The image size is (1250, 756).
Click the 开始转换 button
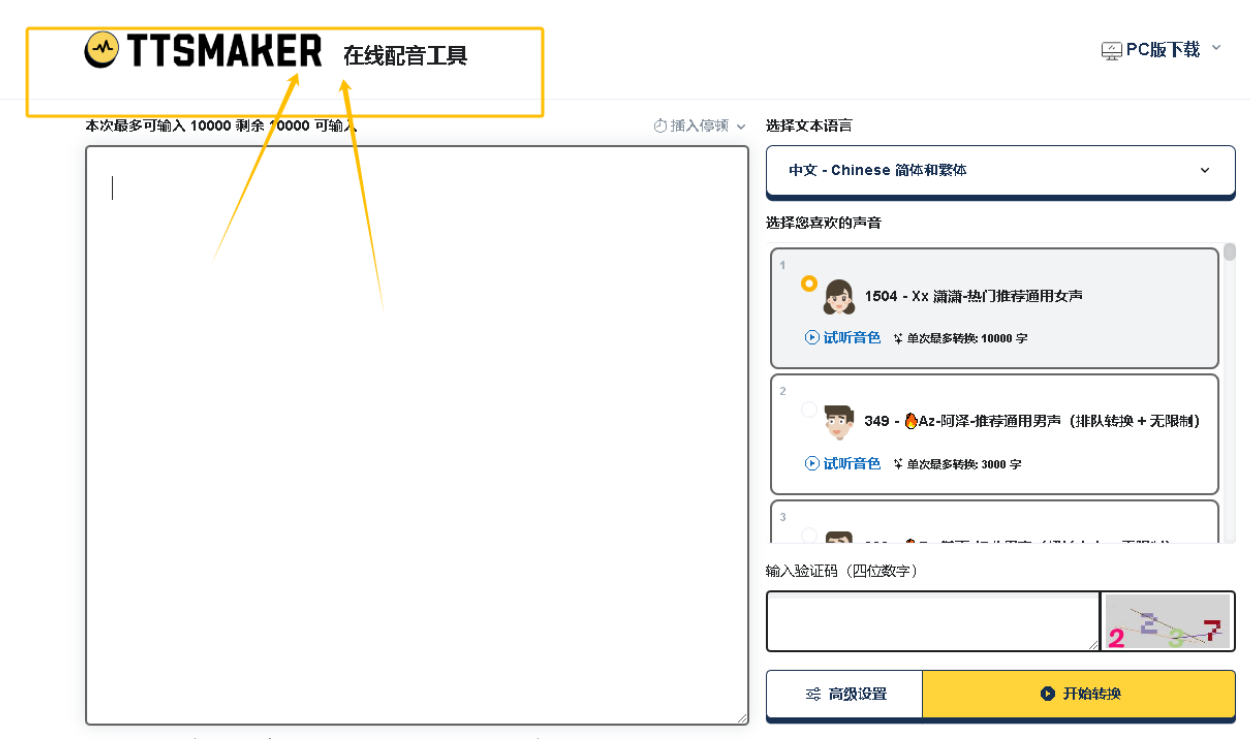1079,694
